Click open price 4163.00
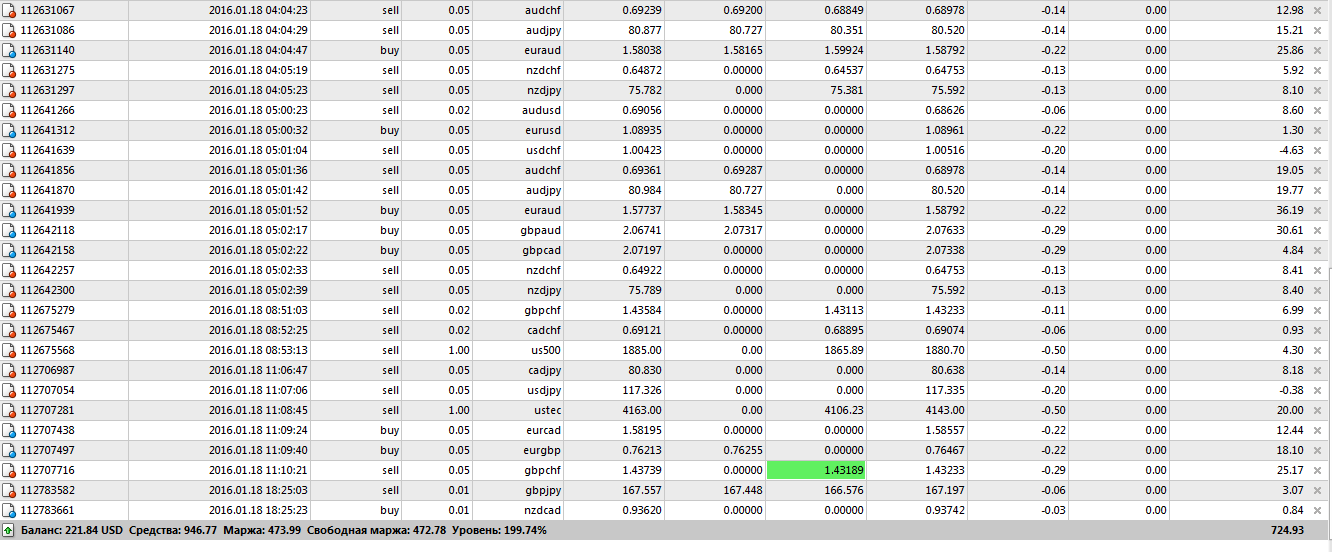This screenshot has height=552, width=1332. coord(642,410)
